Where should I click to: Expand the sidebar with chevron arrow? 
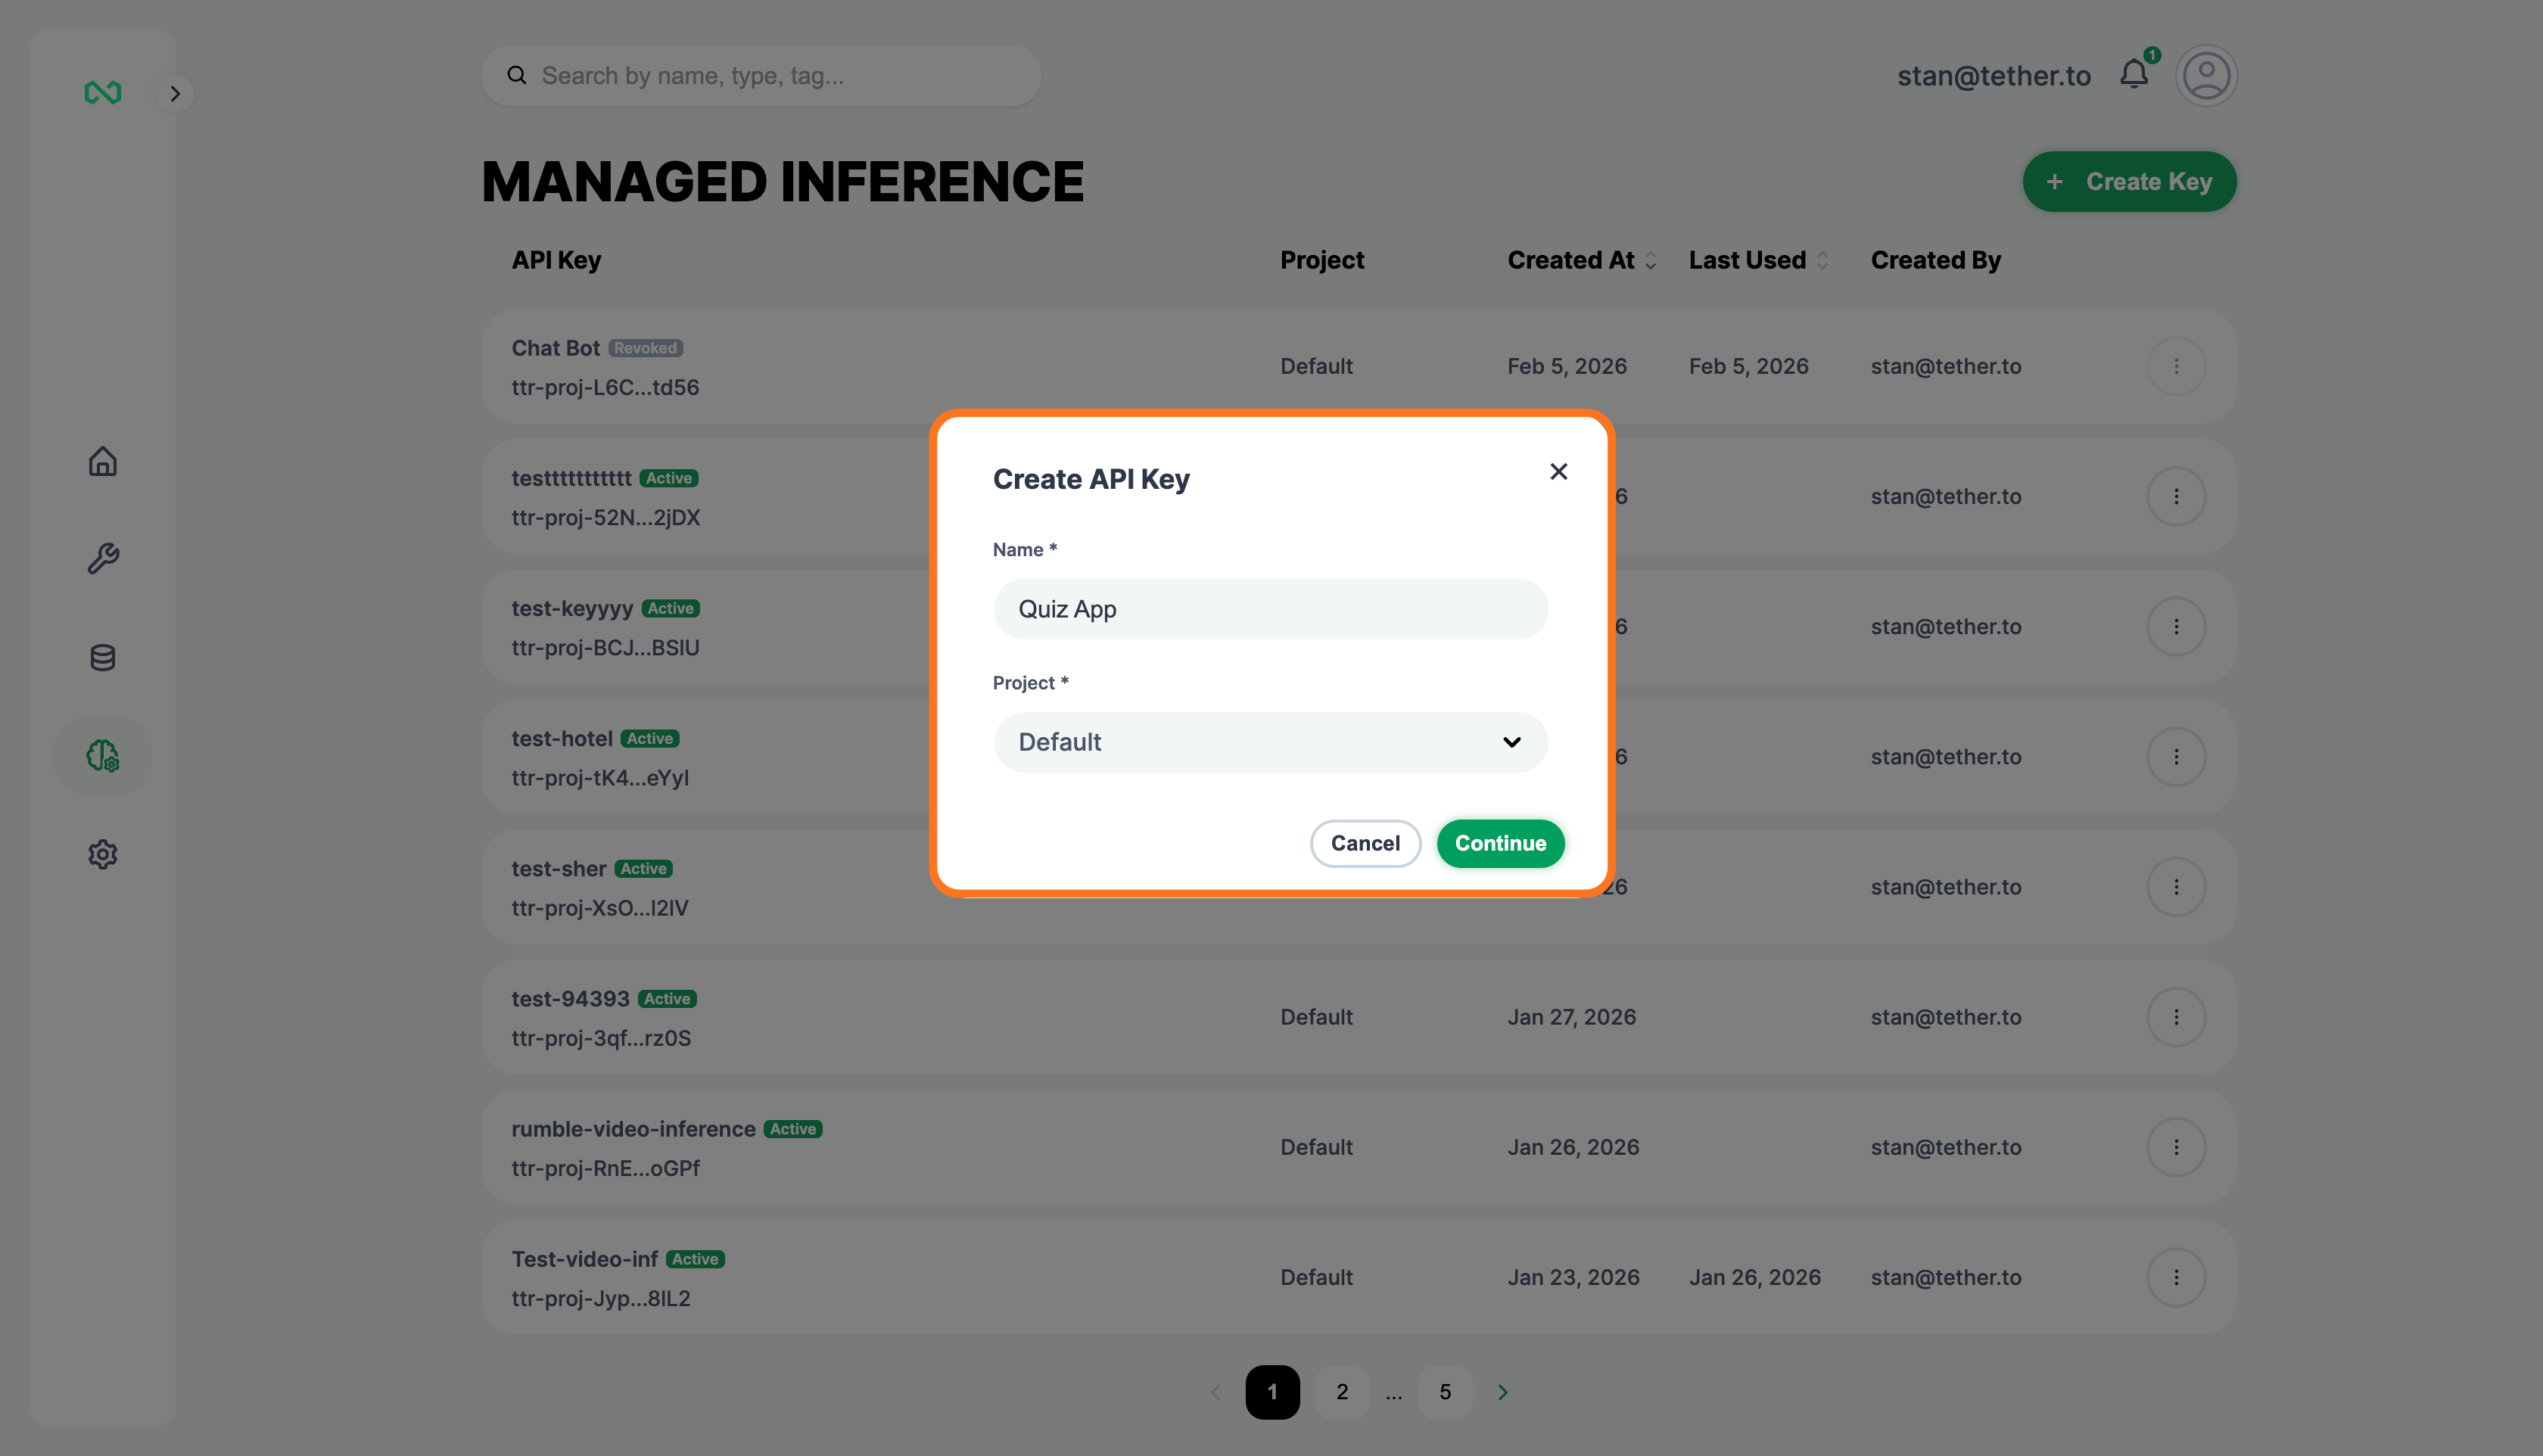coord(175,94)
